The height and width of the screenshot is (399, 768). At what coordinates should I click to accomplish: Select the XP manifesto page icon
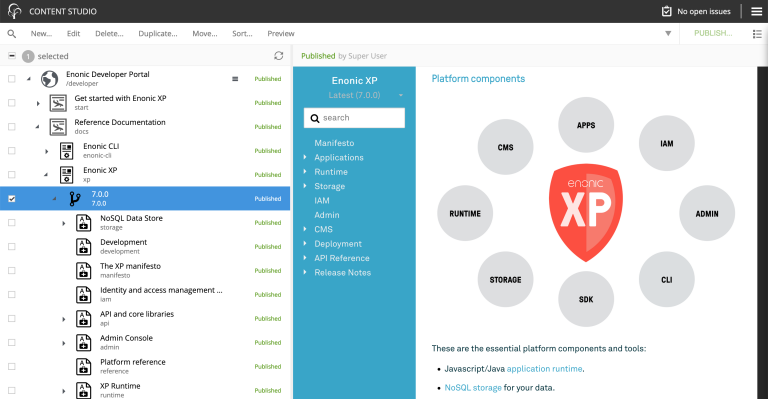click(84, 271)
